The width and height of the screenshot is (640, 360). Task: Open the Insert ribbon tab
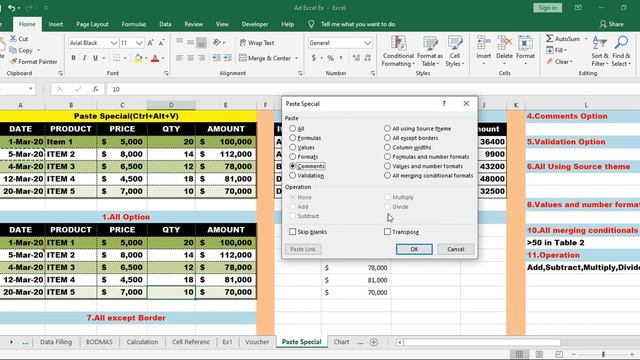56,24
